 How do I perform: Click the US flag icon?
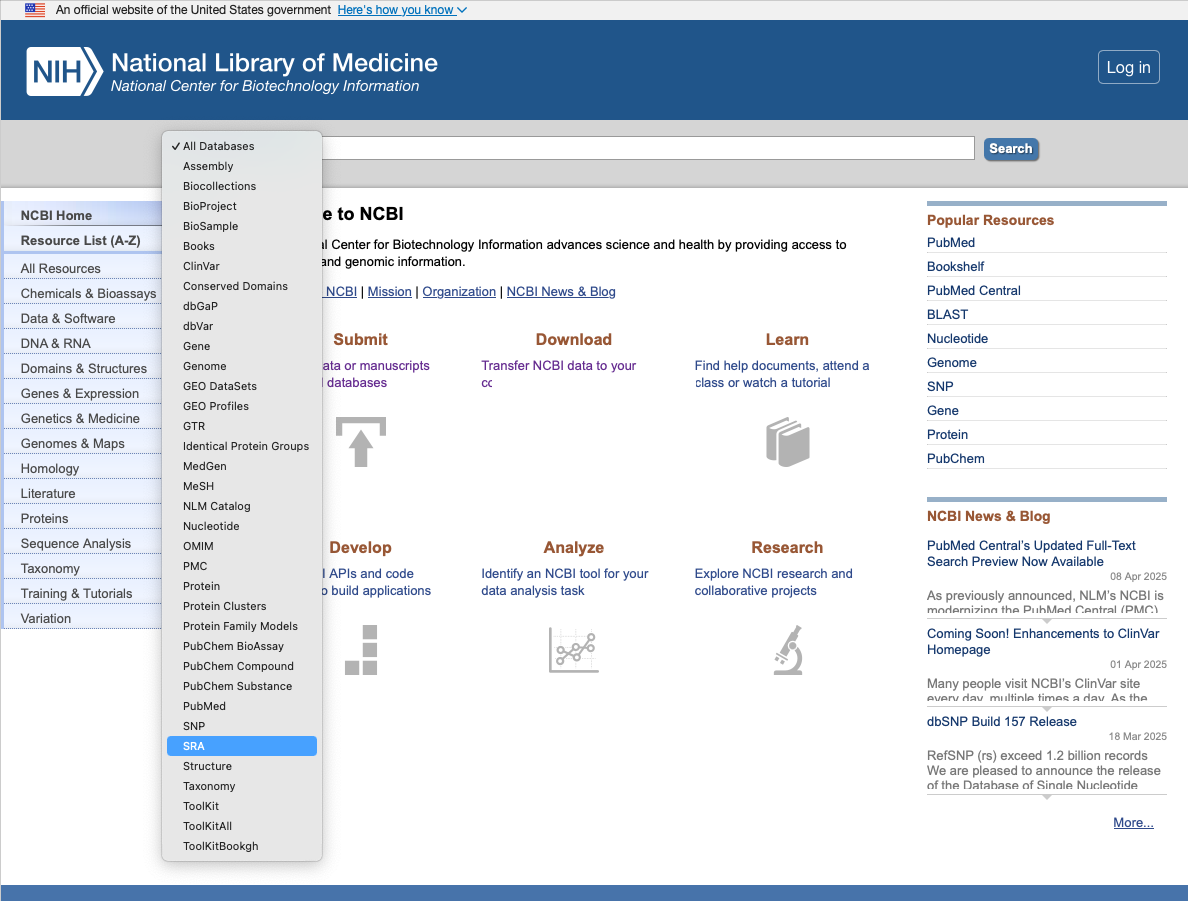pyautogui.click(x=35, y=10)
